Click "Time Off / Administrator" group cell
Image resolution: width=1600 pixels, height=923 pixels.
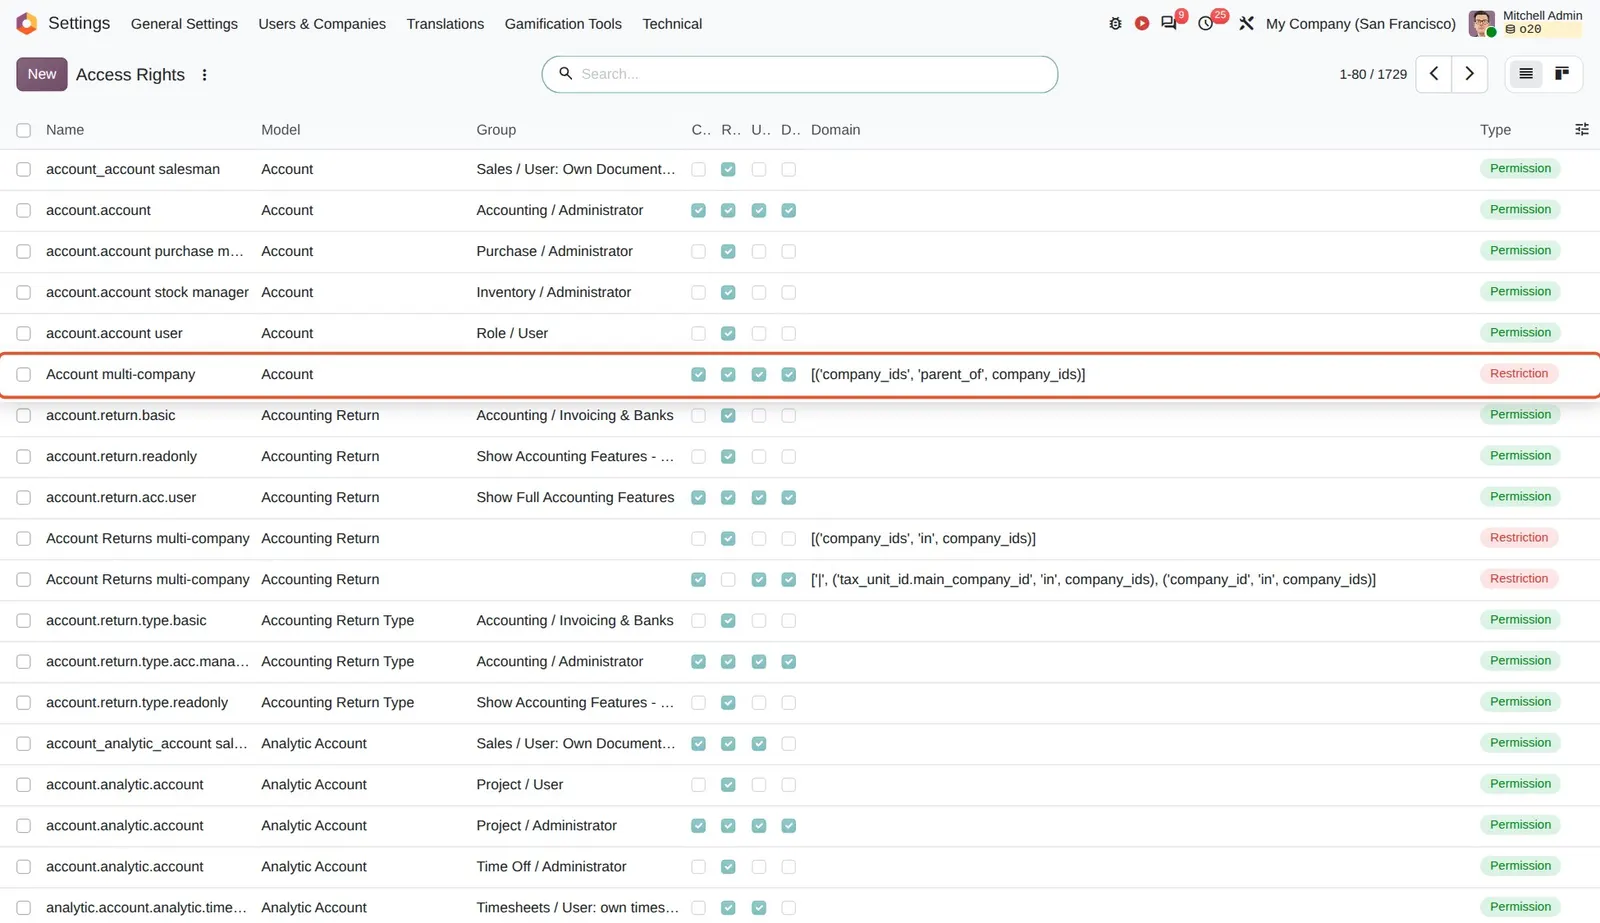tap(551, 867)
